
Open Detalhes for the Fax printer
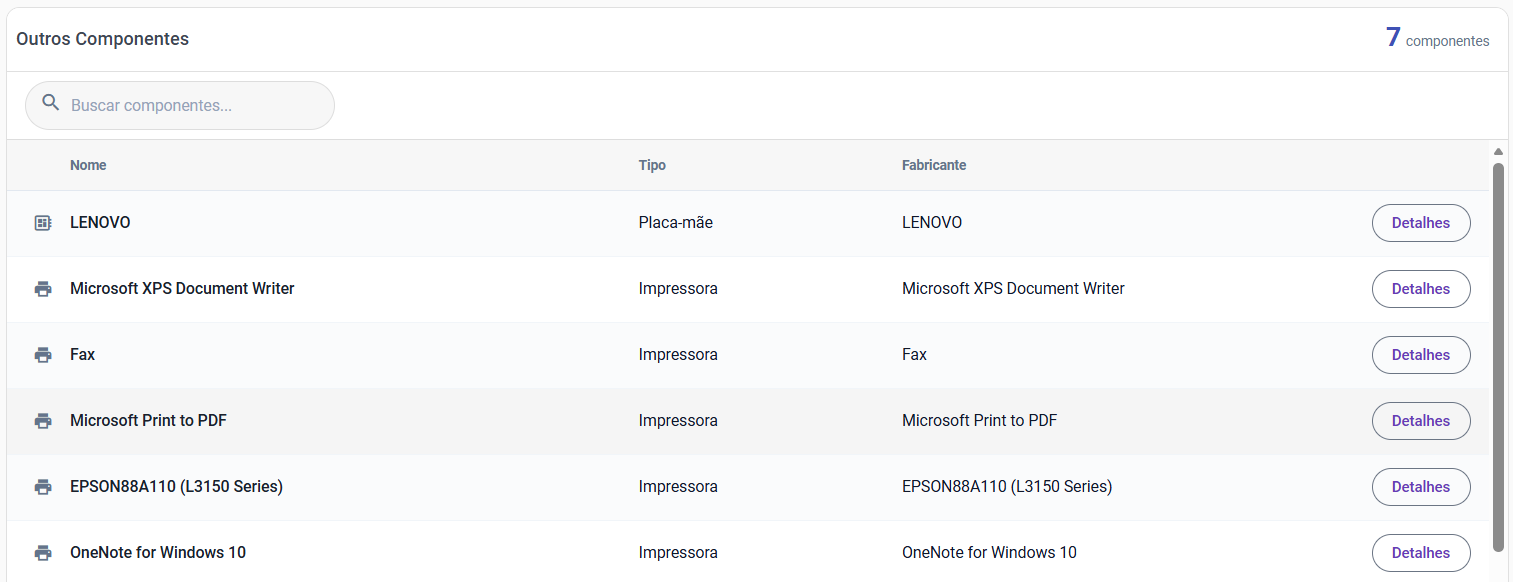1421,355
